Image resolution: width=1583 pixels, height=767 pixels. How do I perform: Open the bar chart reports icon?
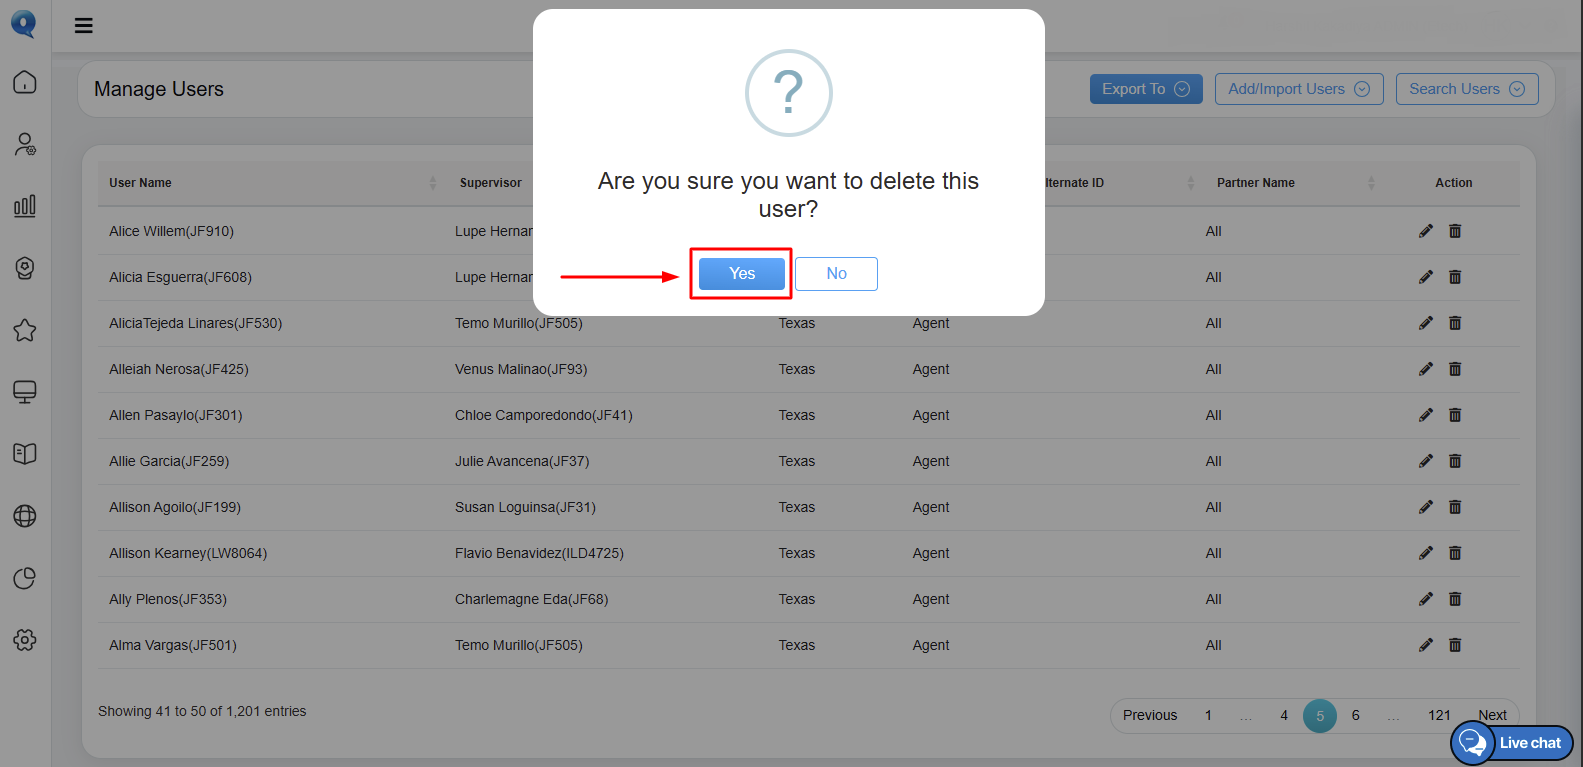[x=25, y=206]
